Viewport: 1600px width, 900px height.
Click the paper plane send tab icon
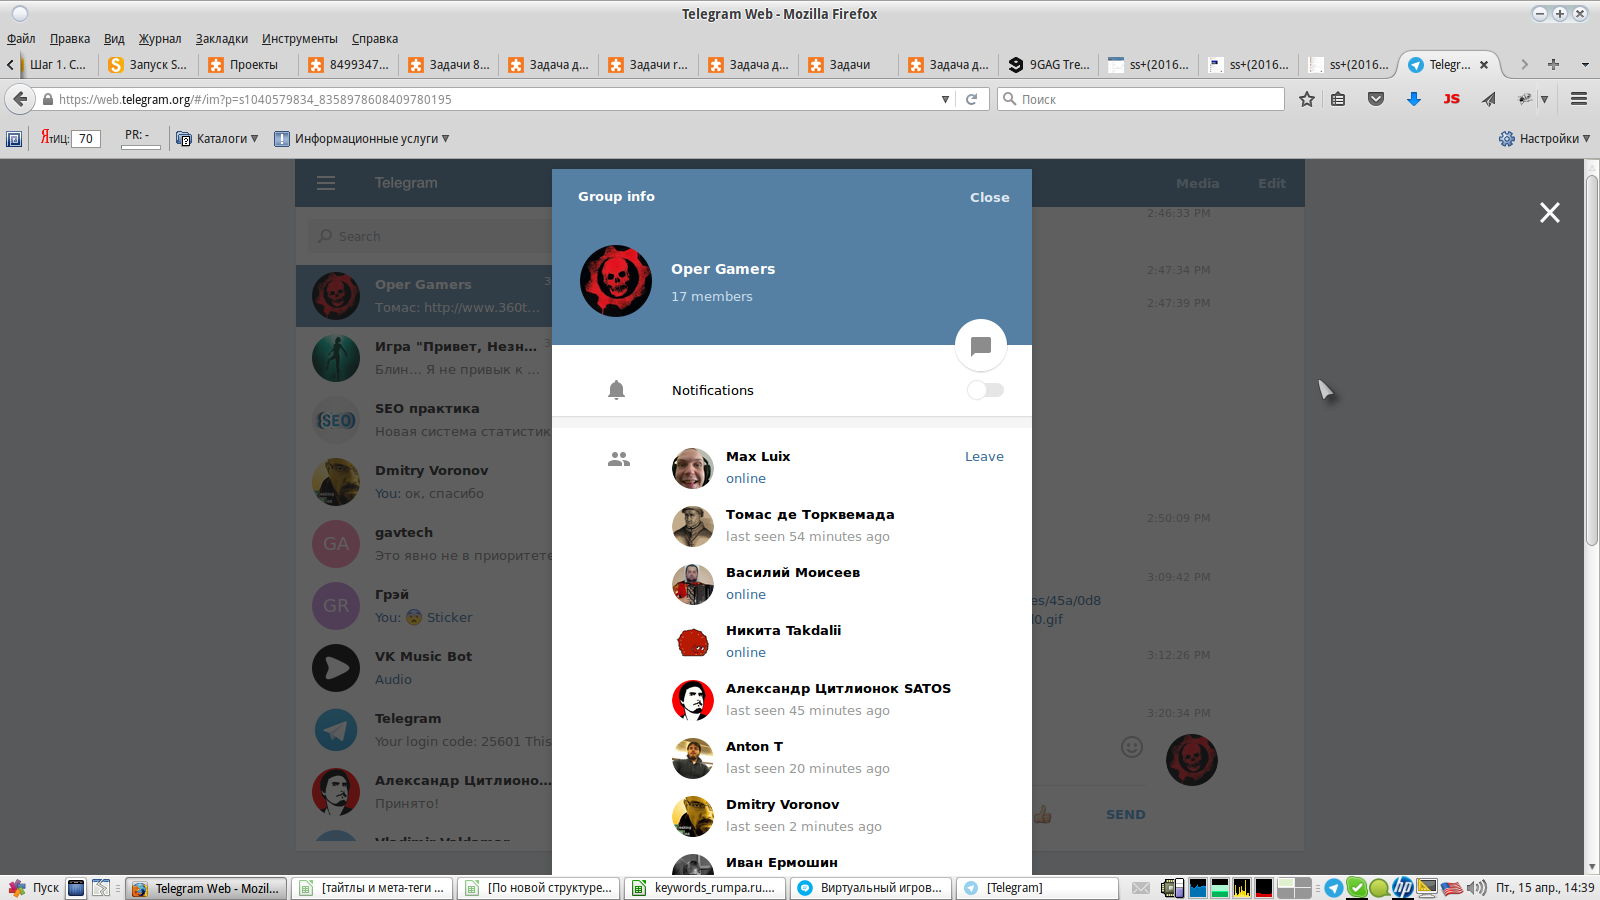[1489, 99]
